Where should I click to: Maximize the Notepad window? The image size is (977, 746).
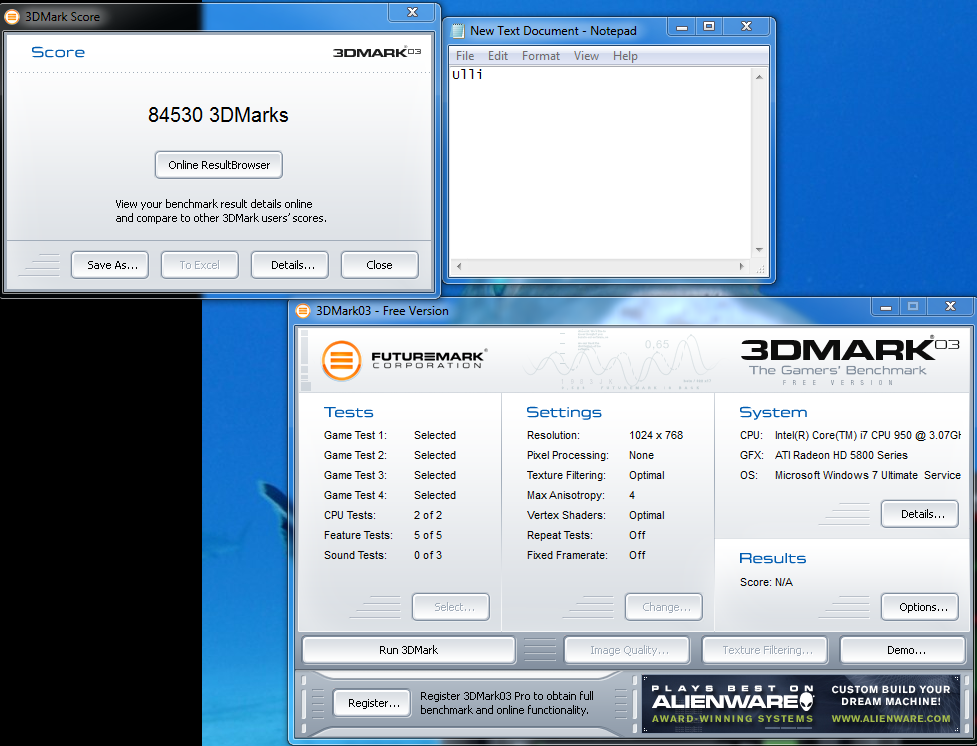click(x=709, y=28)
